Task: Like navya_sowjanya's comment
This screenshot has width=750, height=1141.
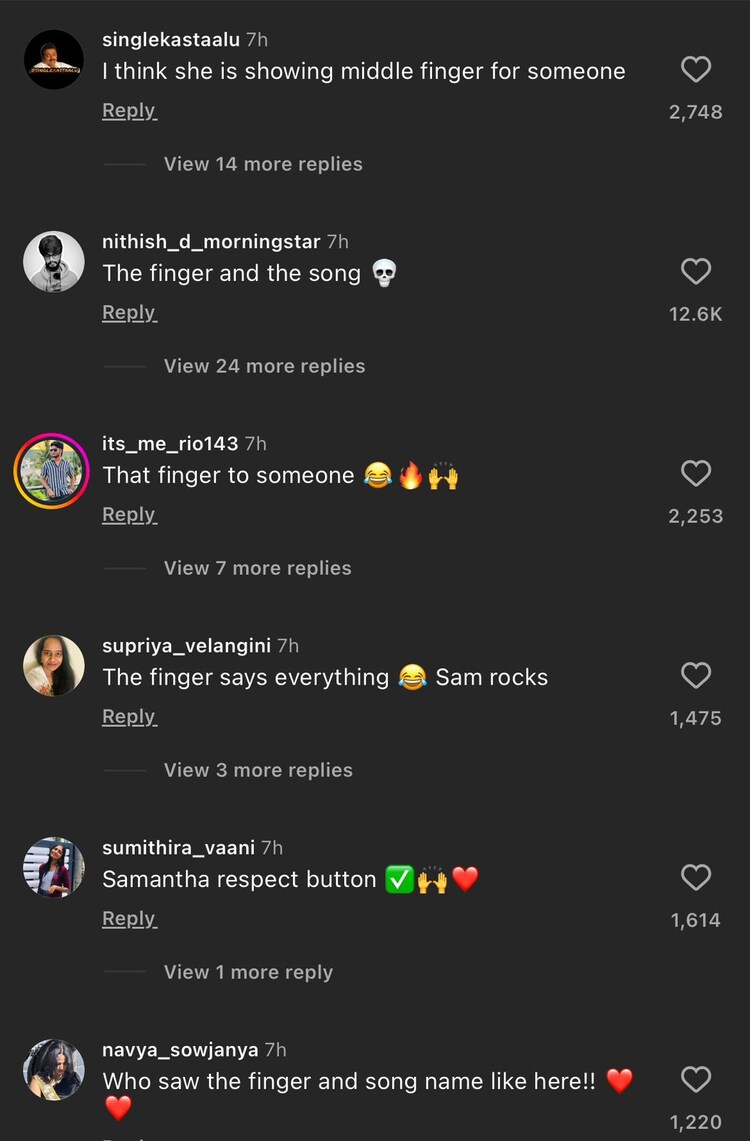Action: click(696, 1079)
